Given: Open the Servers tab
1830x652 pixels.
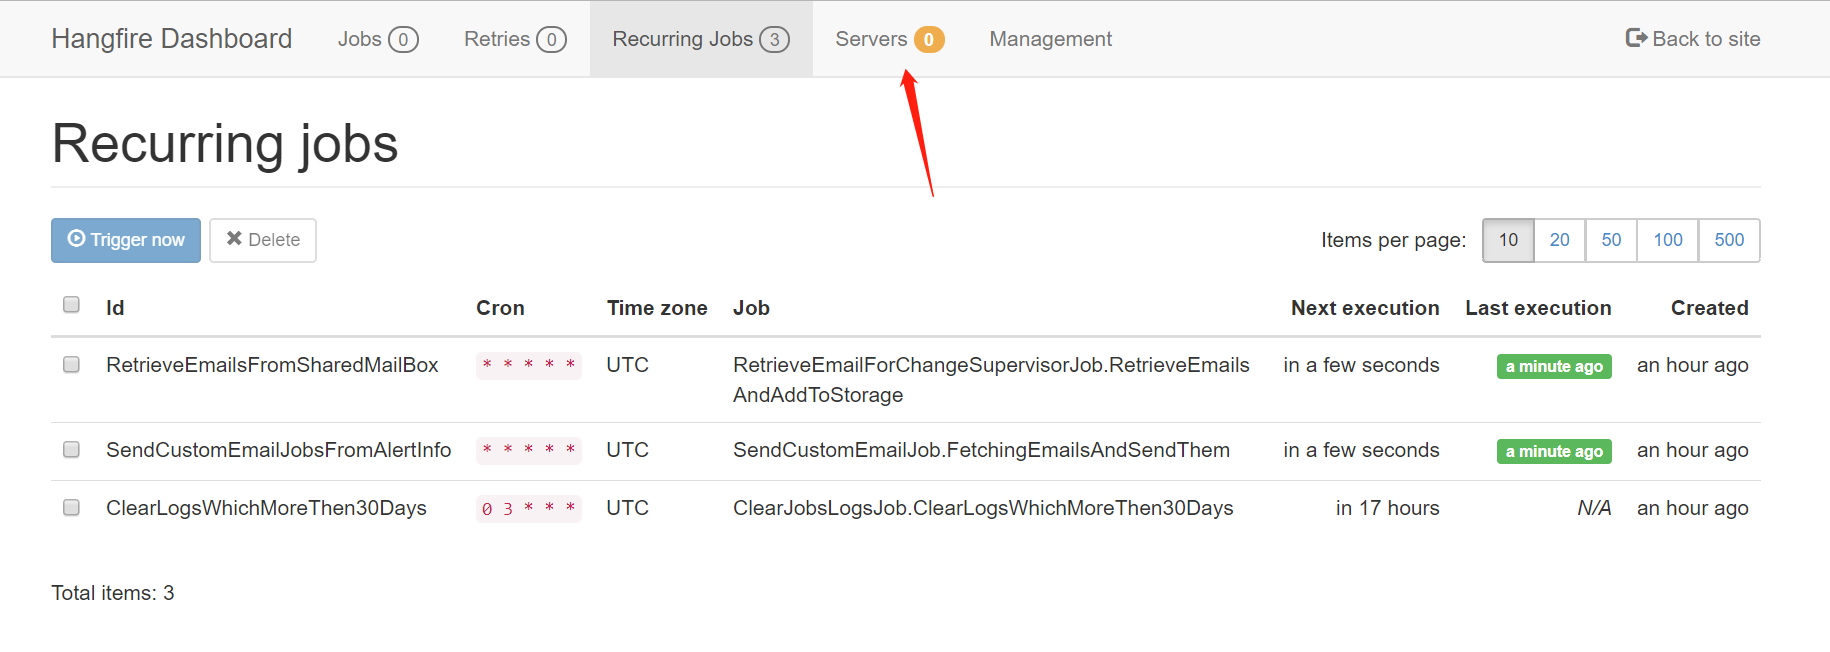Looking at the screenshot, I should point(875,39).
